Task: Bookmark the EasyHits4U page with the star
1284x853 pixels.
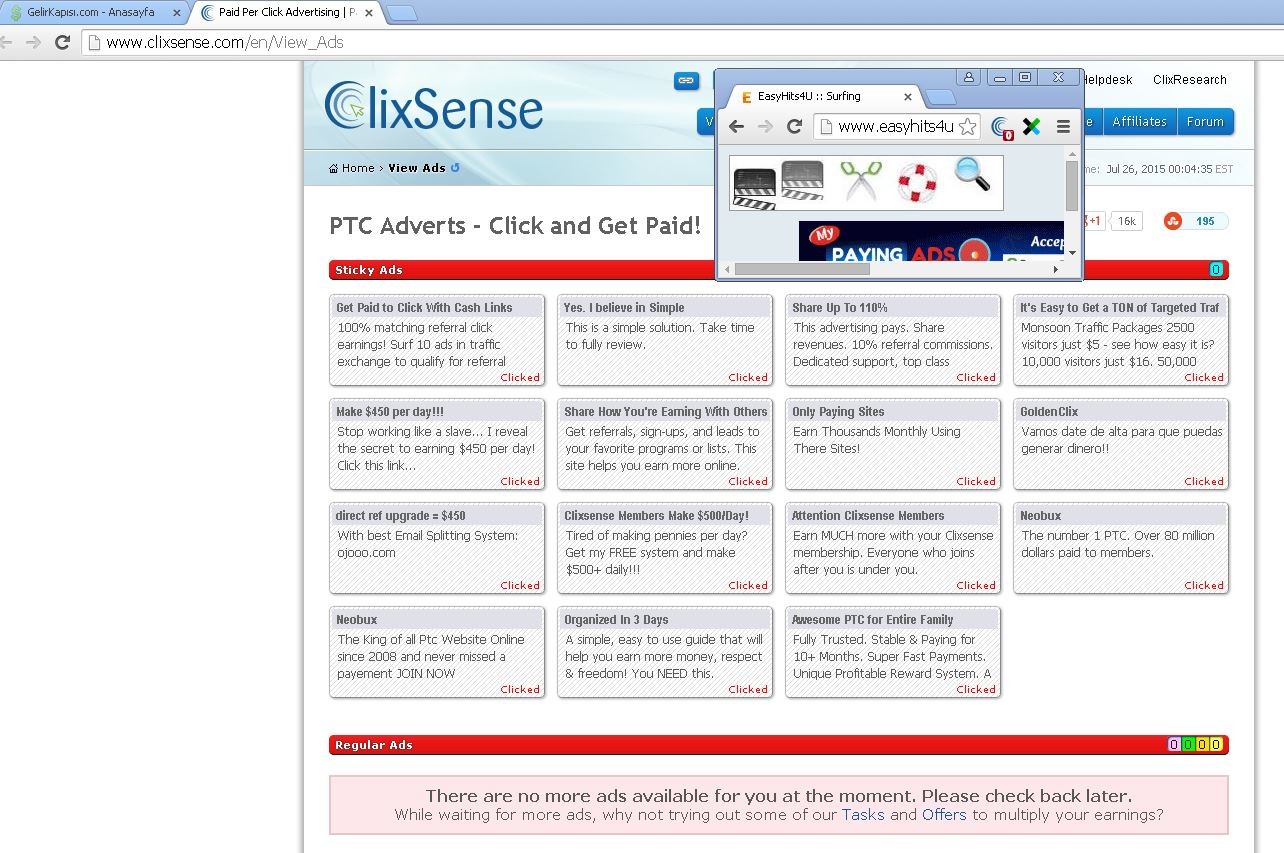Action: pyautogui.click(x=967, y=126)
